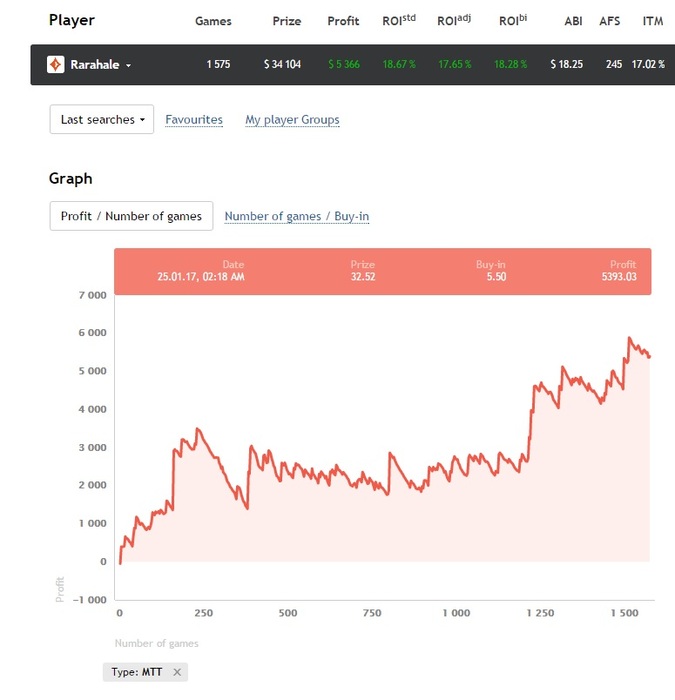Screen dimensions: 675x700
Task: Click the Games column header
Action: point(212,21)
